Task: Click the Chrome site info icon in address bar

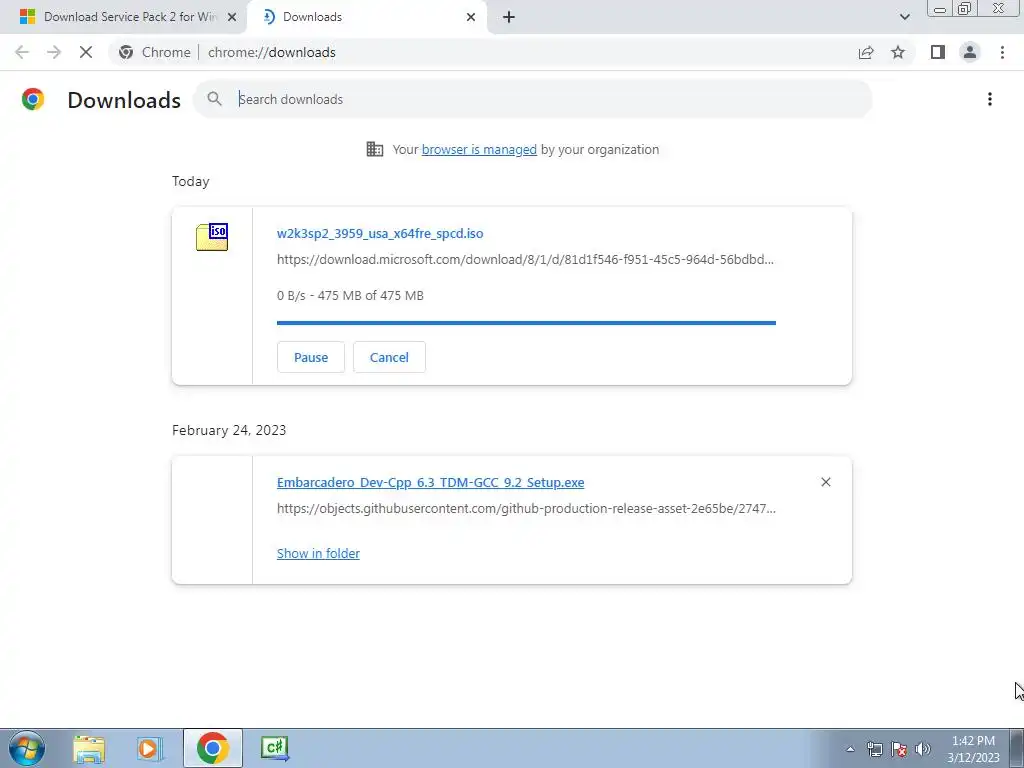Action: 126,52
